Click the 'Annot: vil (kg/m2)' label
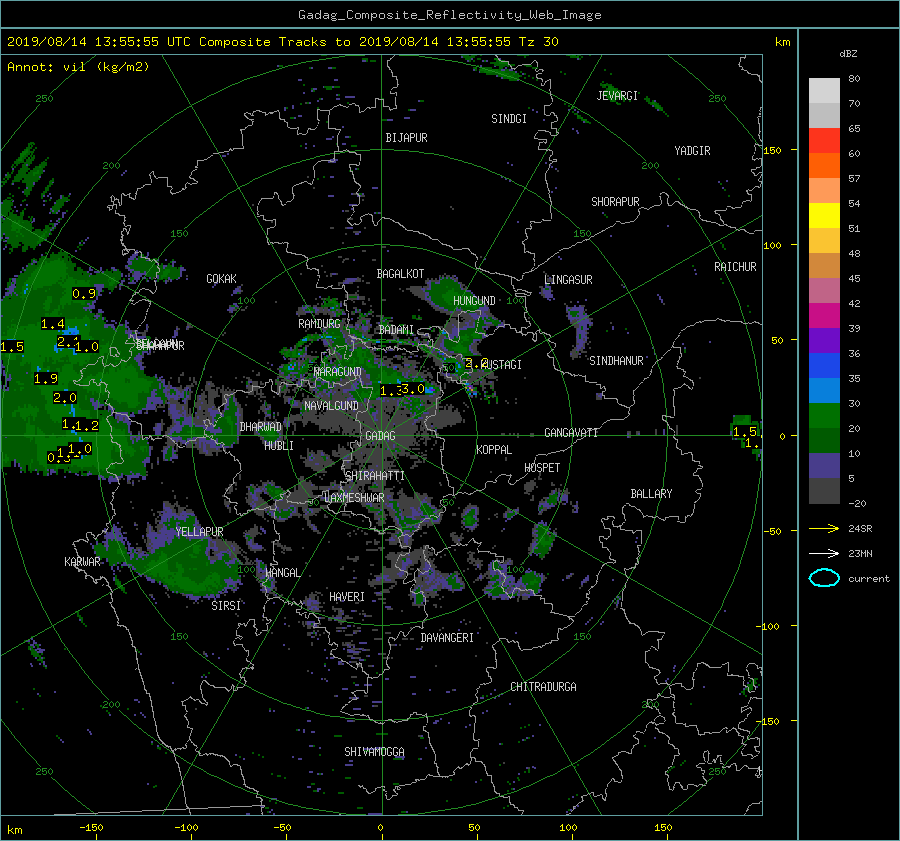Screen dimensions: 900x841 tap(78, 67)
